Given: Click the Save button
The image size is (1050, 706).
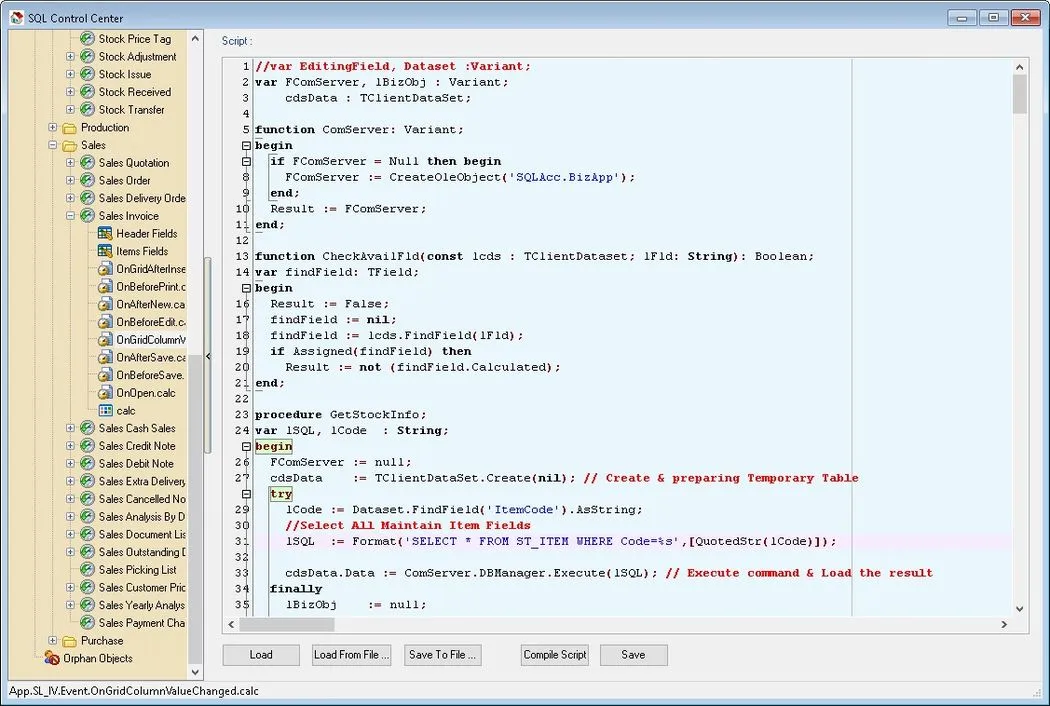Looking at the screenshot, I should tap(633, 655).
